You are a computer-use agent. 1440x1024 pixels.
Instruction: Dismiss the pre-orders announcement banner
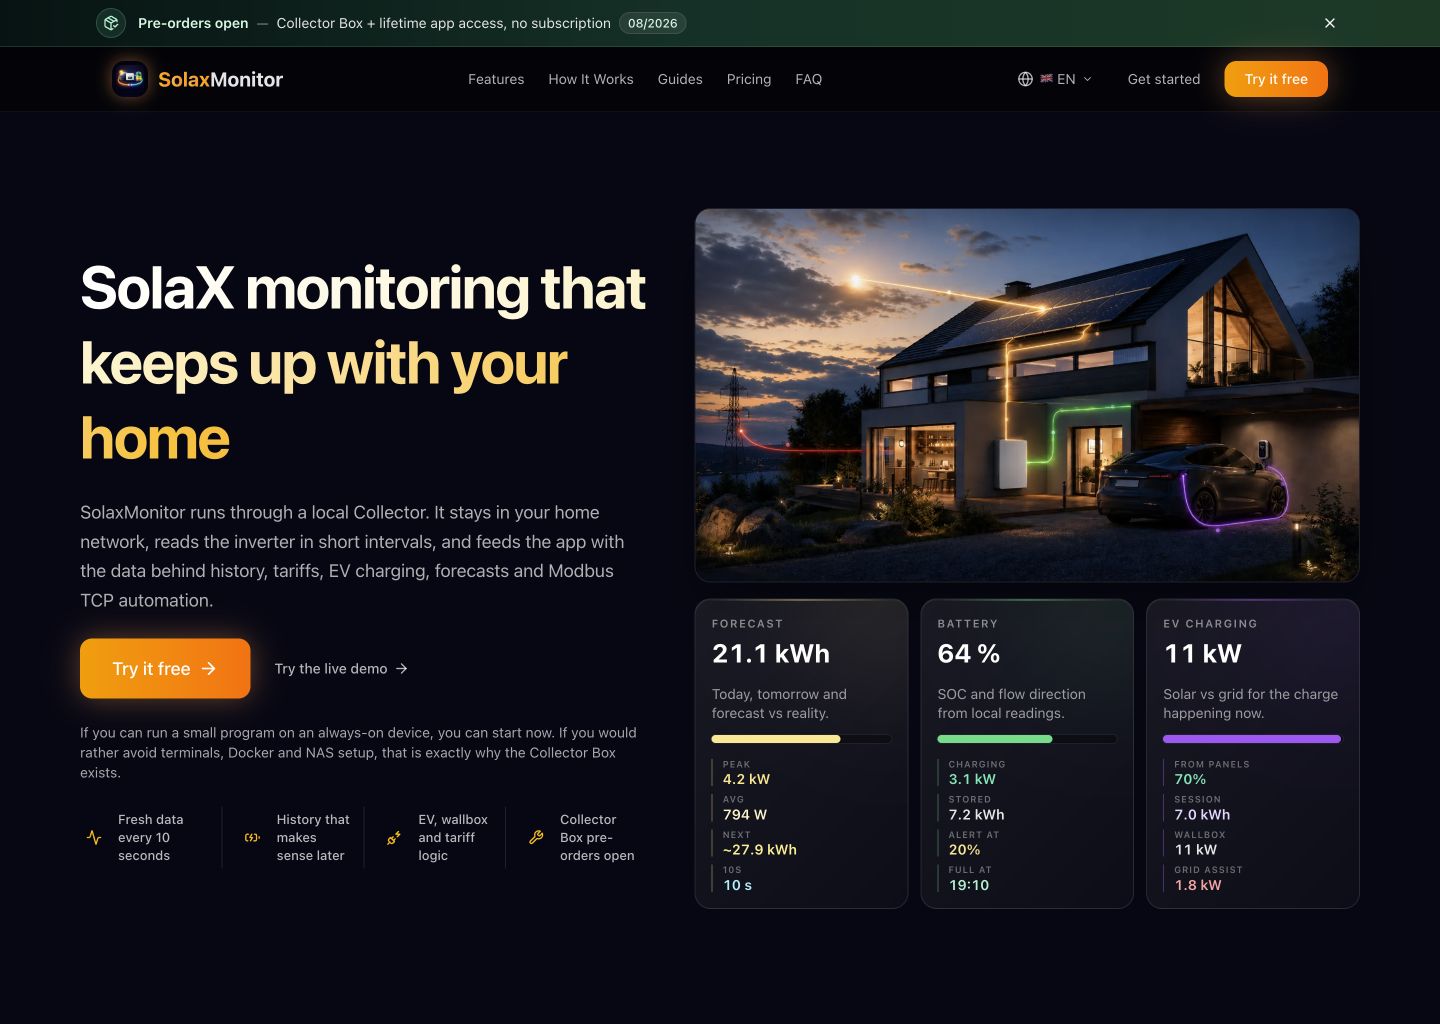click(x=1330, y=23)
